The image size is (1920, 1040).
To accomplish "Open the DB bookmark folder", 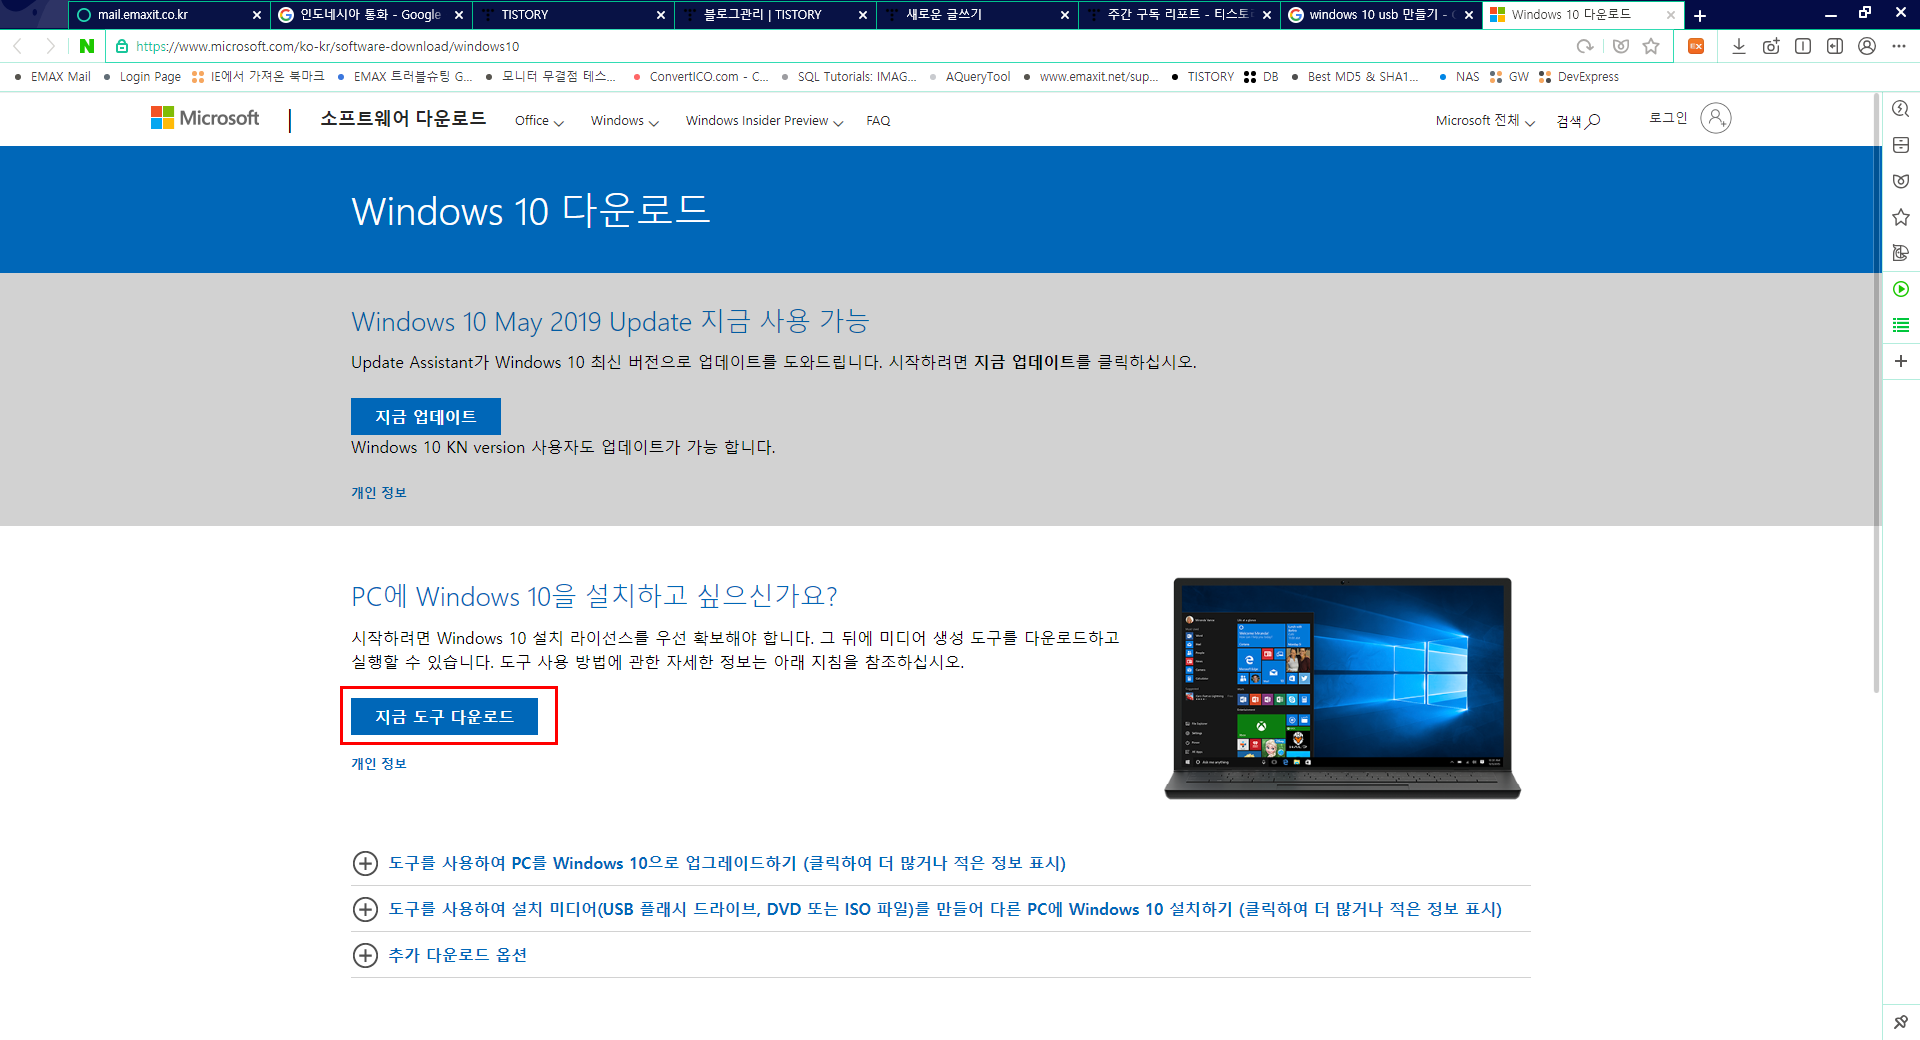I will [1261, 77].
